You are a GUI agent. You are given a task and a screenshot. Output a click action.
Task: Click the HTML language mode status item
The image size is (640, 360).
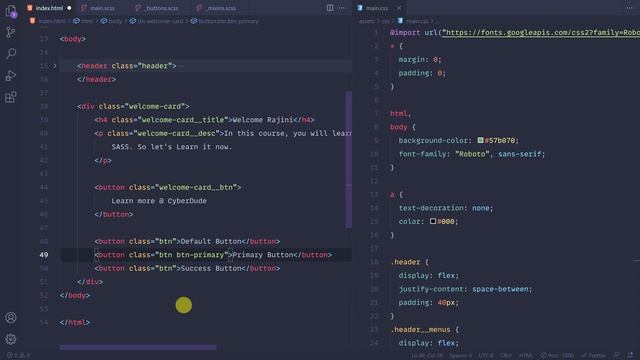(526, 356)
